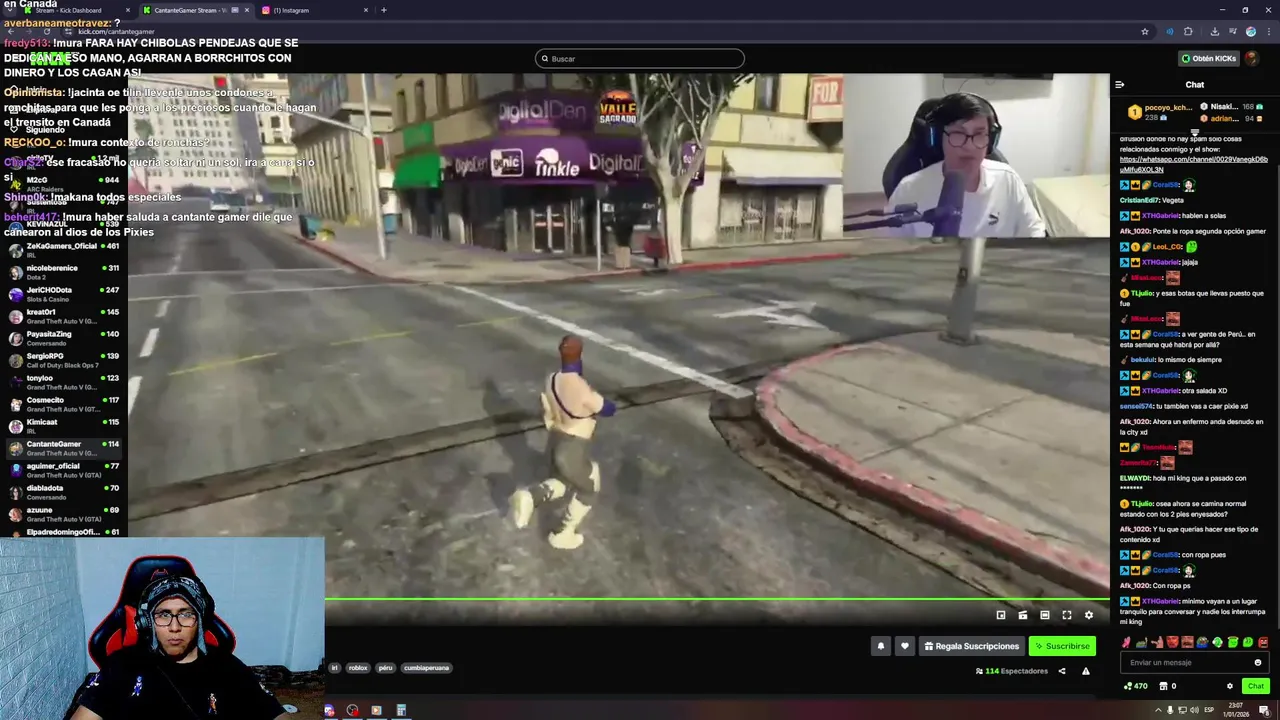
Task: Open chat settings gear near Chat button
Action: tap(1230, 686)
